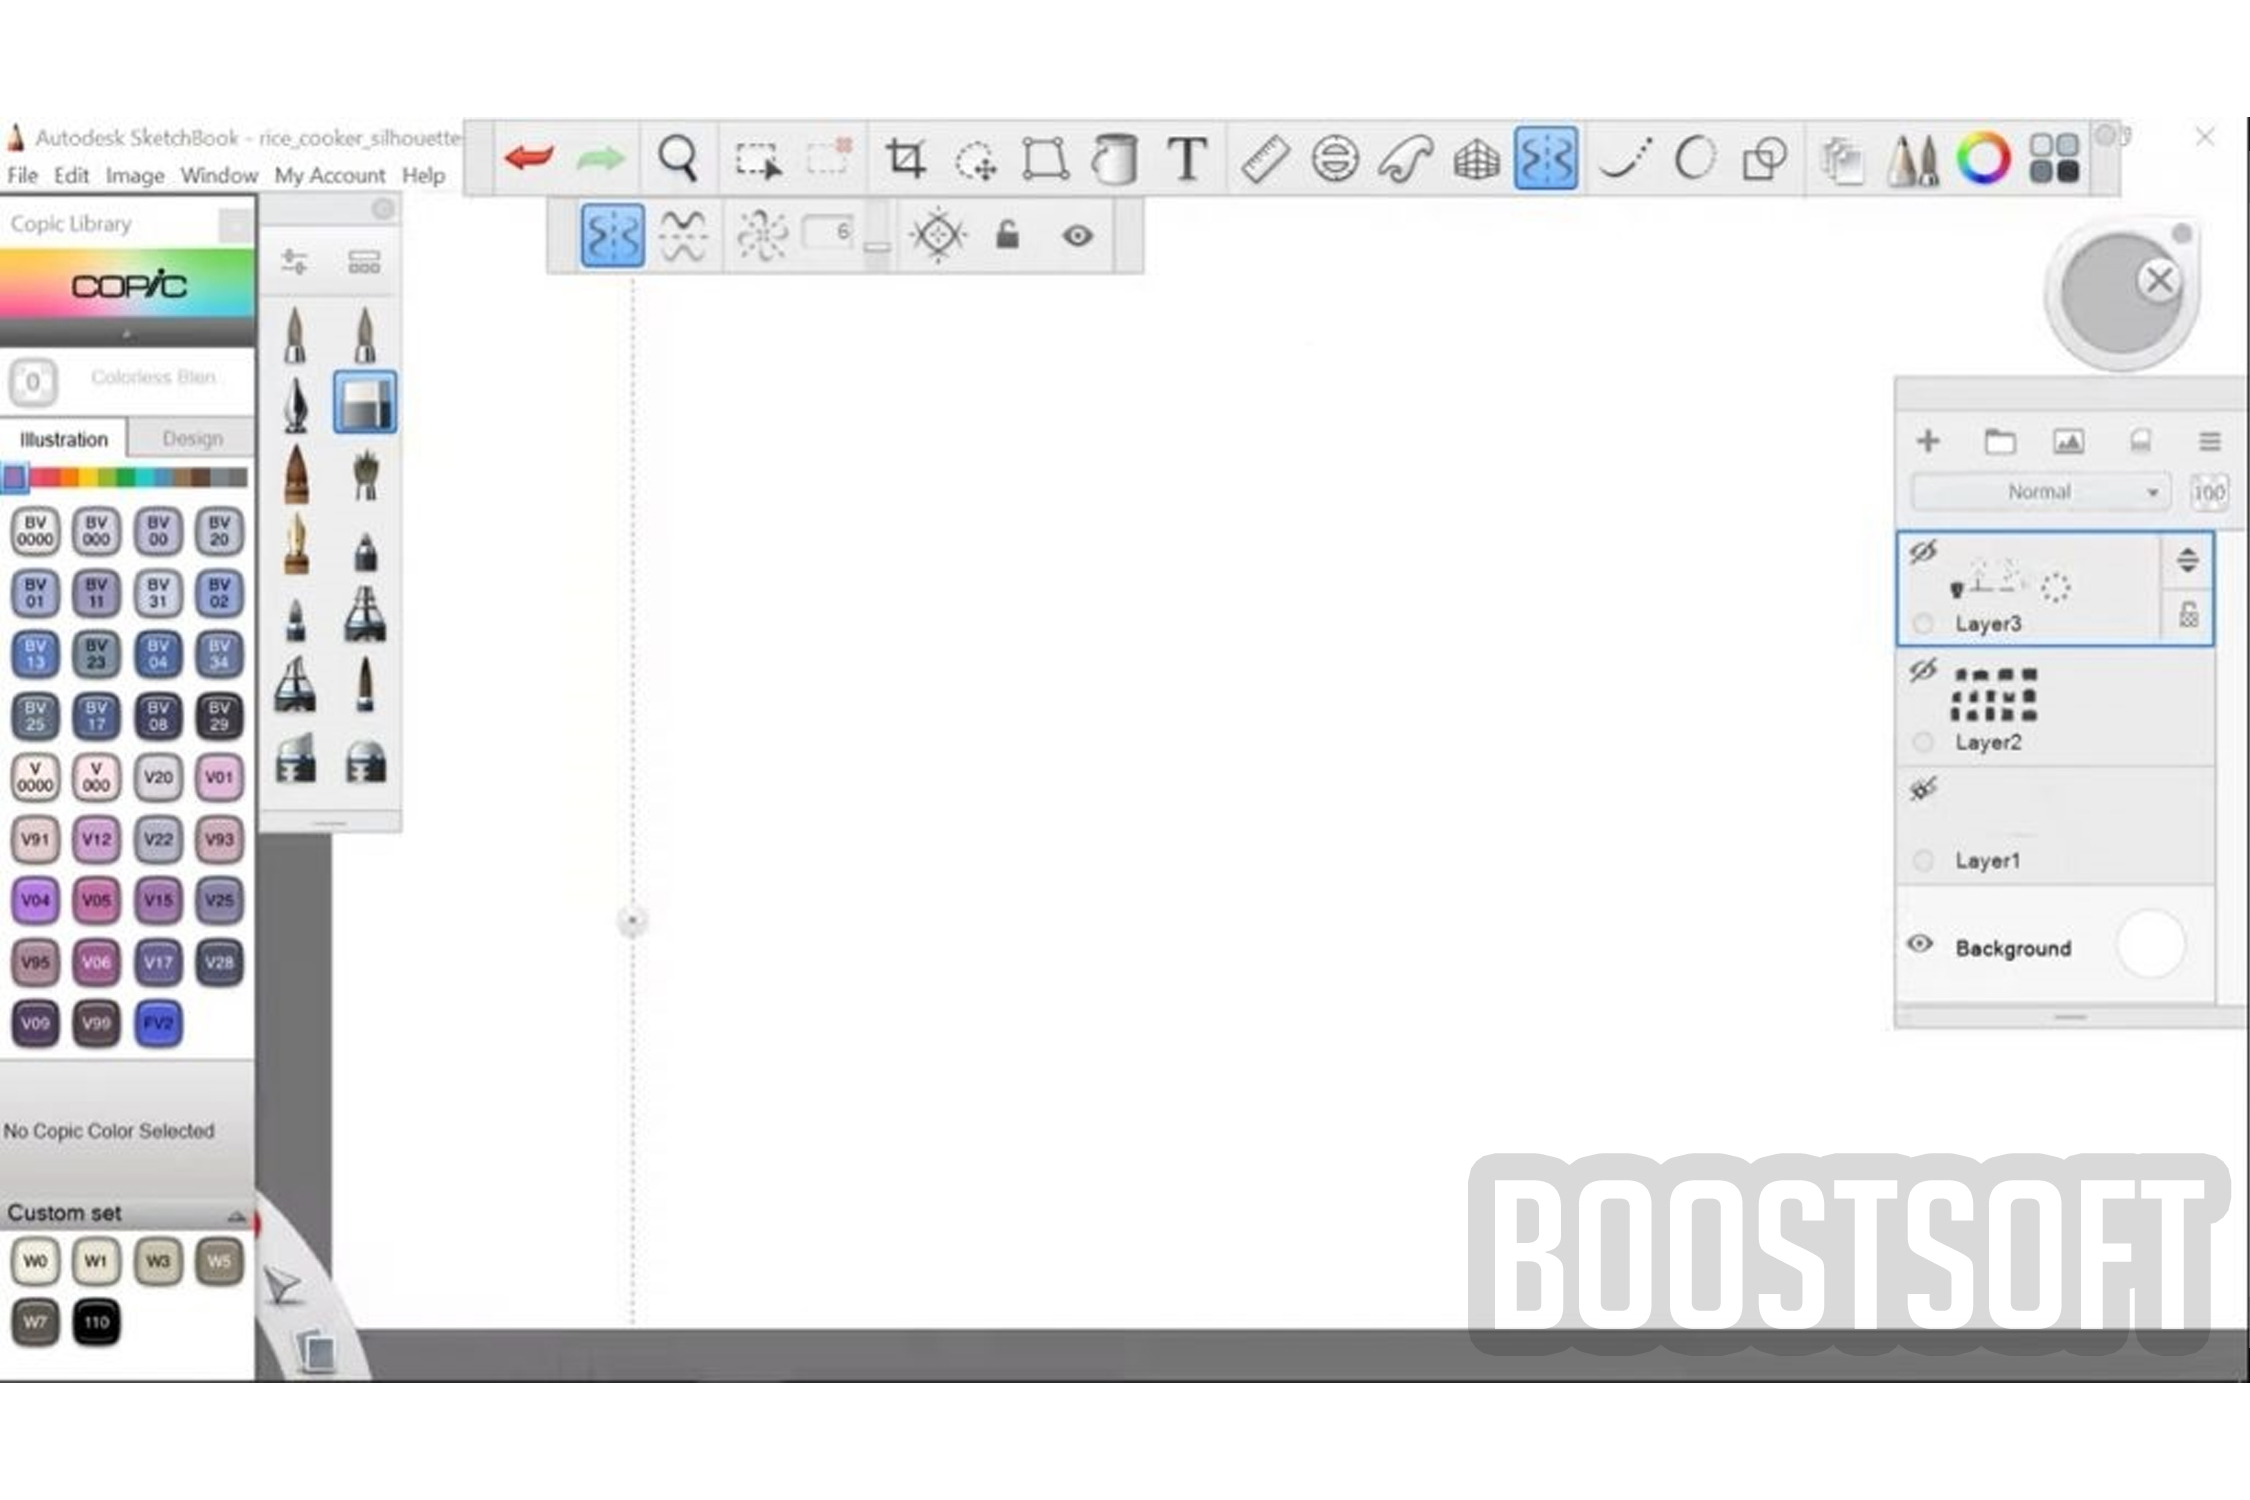Collapse the Custom set section

[236, 1216]
